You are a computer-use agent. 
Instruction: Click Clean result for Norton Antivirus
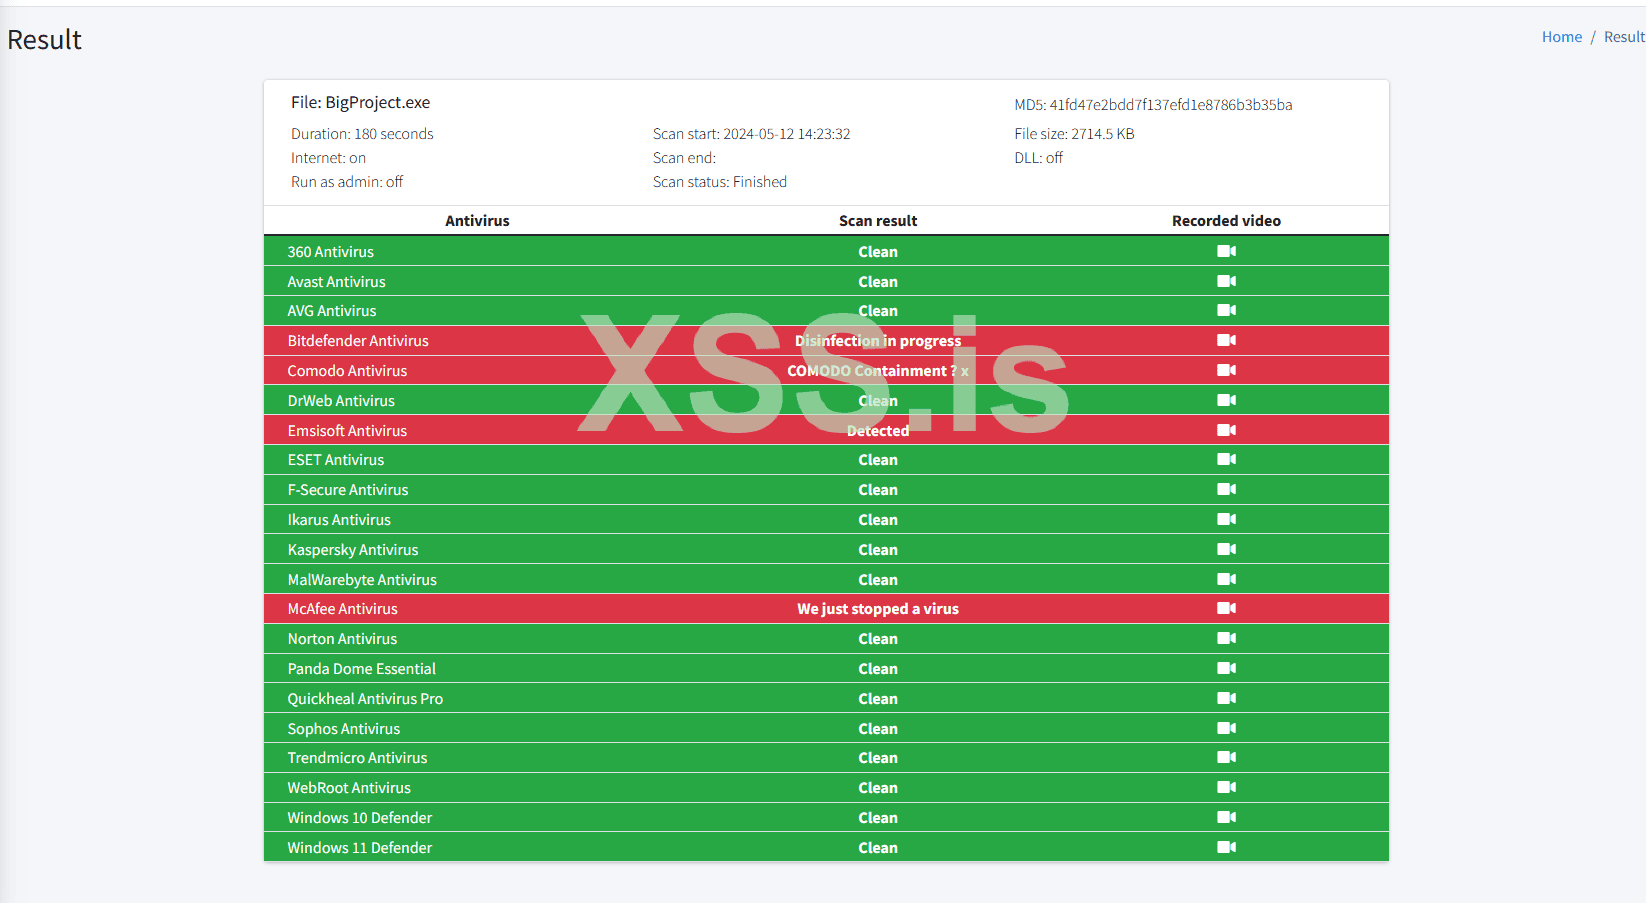(878, 639)
